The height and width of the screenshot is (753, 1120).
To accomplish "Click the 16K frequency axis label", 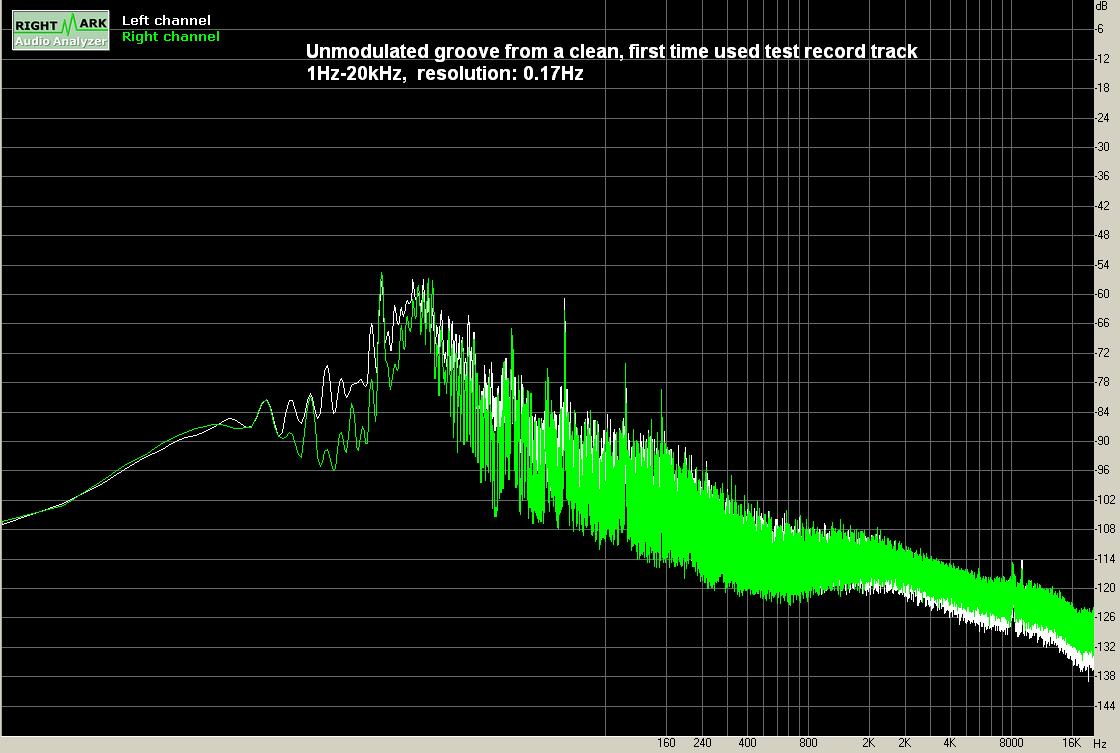I will (1071, 743).
